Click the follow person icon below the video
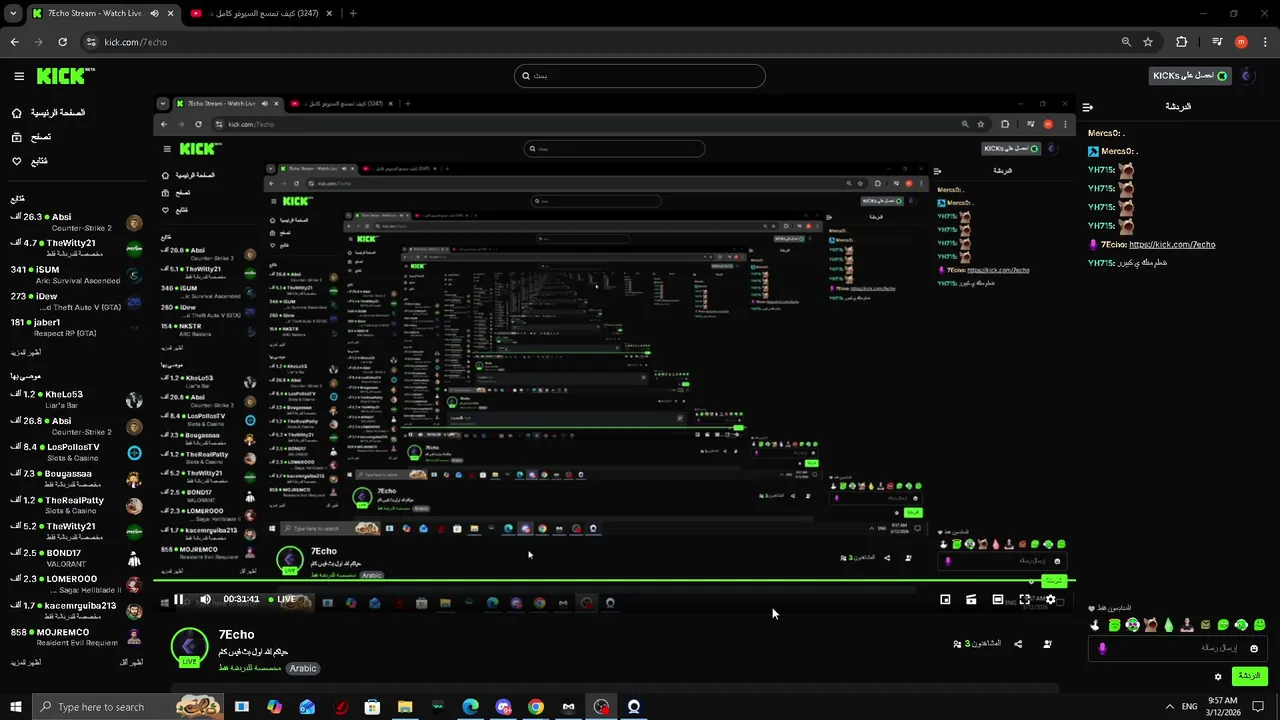 1047,644
